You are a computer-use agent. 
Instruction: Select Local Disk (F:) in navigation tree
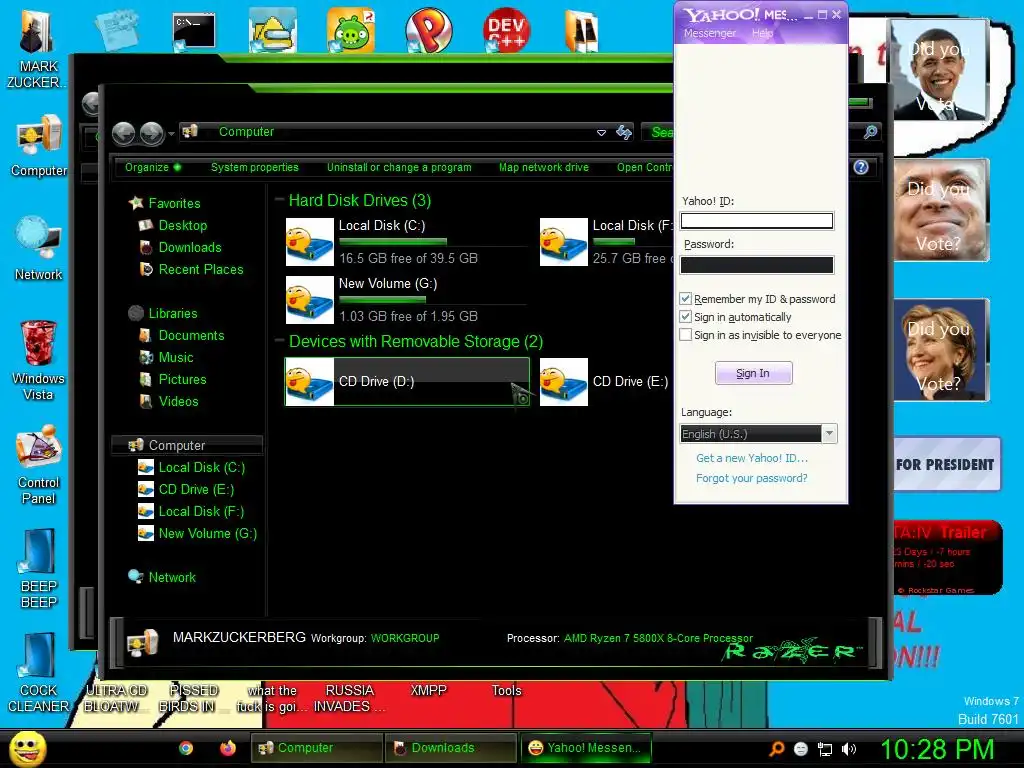200,511
